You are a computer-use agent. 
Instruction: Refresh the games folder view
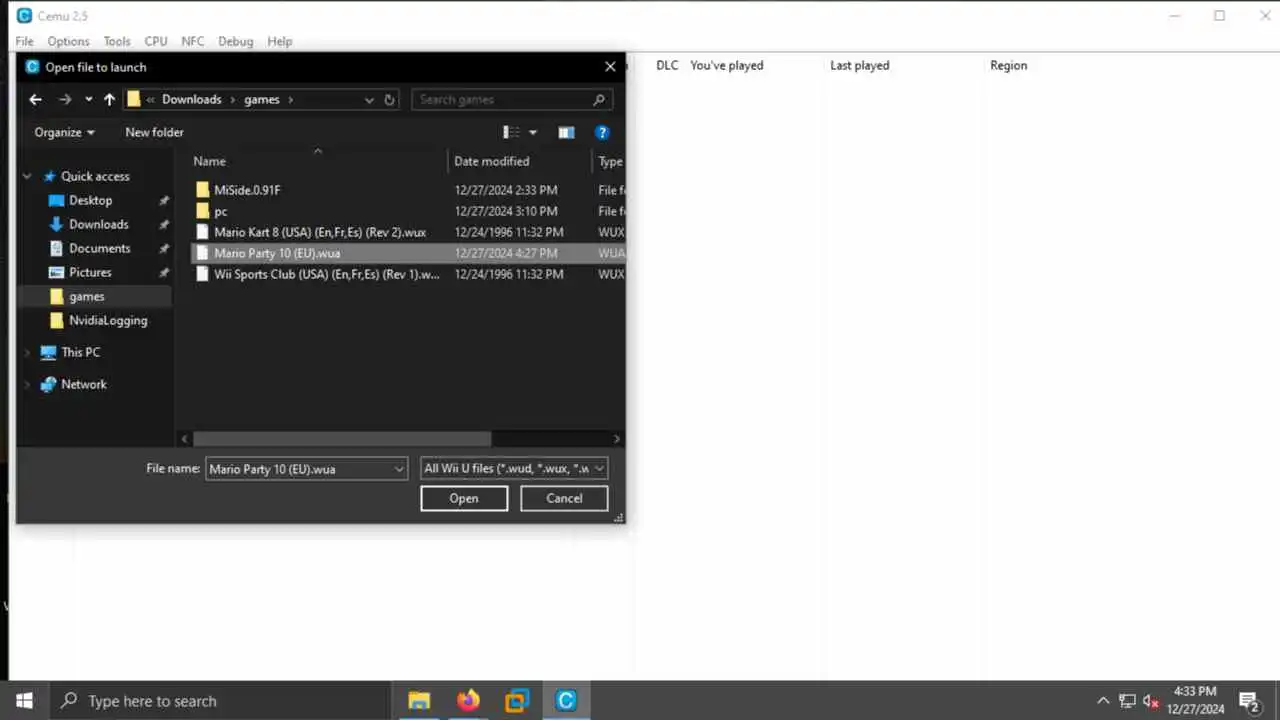click(390, 99)
